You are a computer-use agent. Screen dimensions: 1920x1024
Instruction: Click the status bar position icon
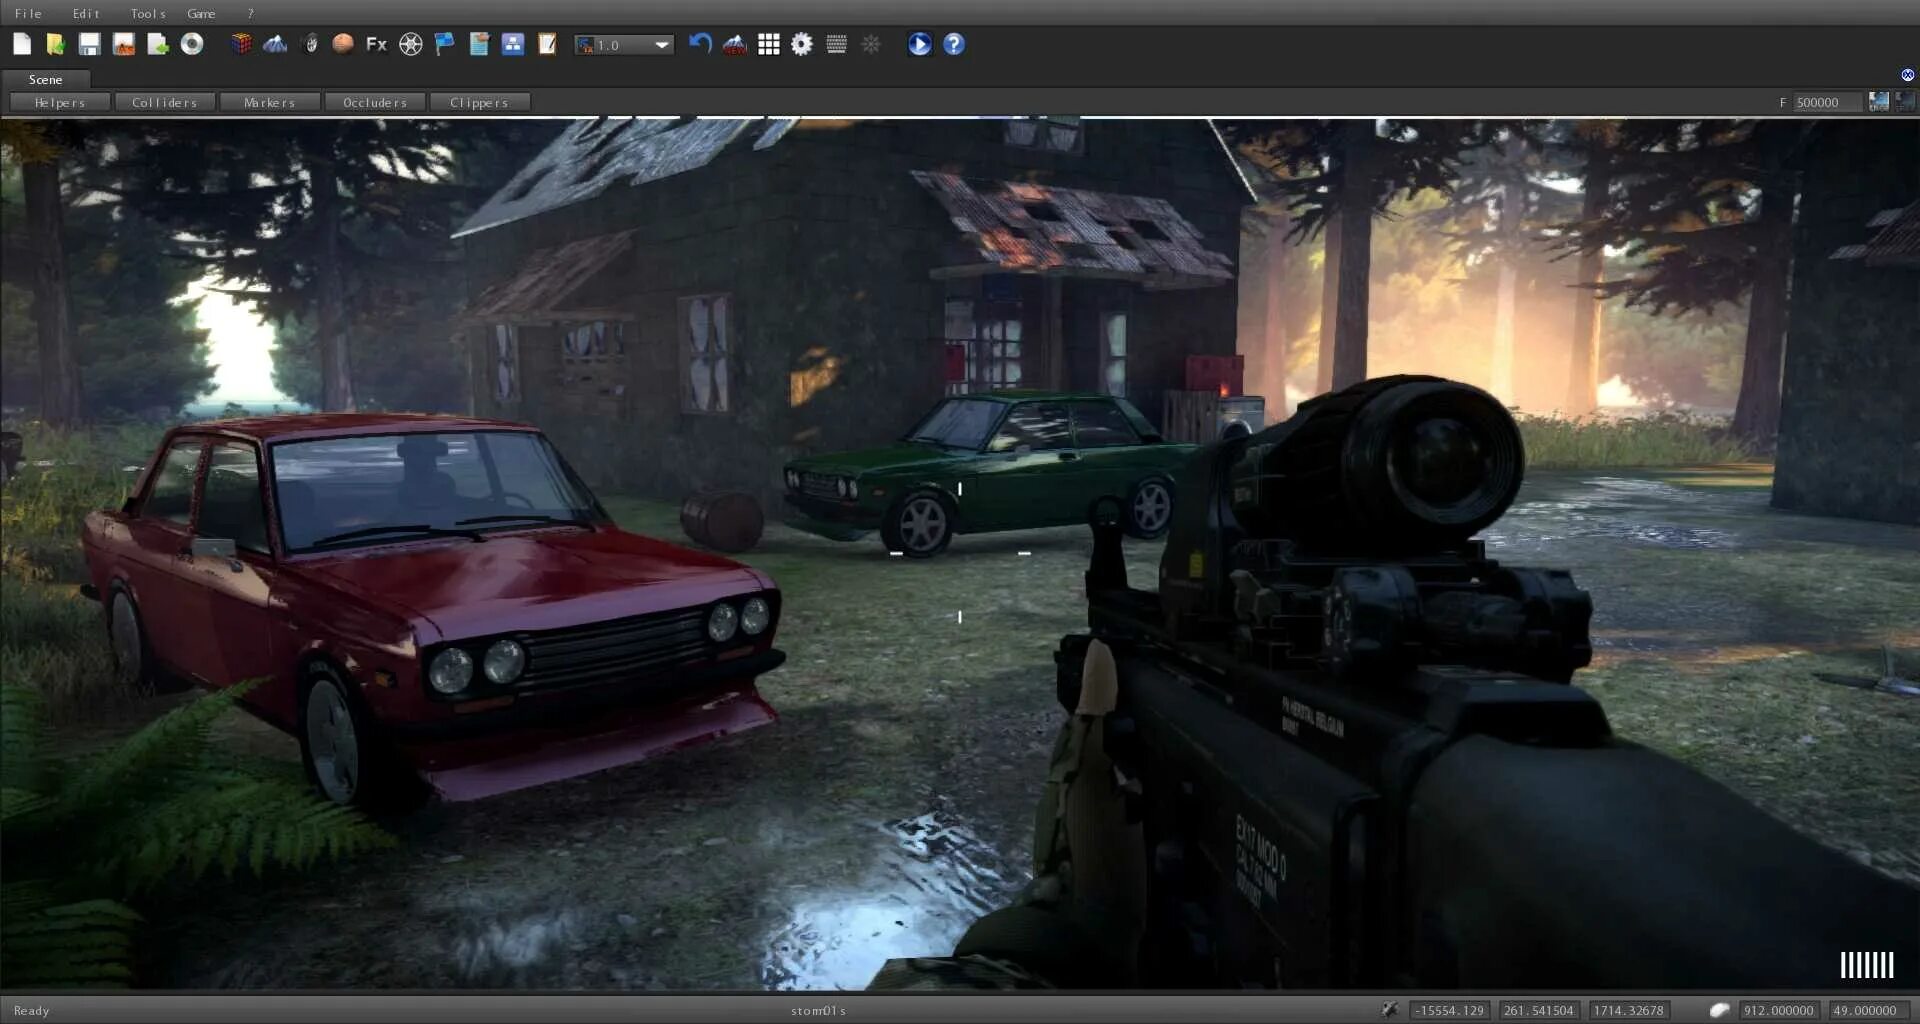pos(1390,1010)
